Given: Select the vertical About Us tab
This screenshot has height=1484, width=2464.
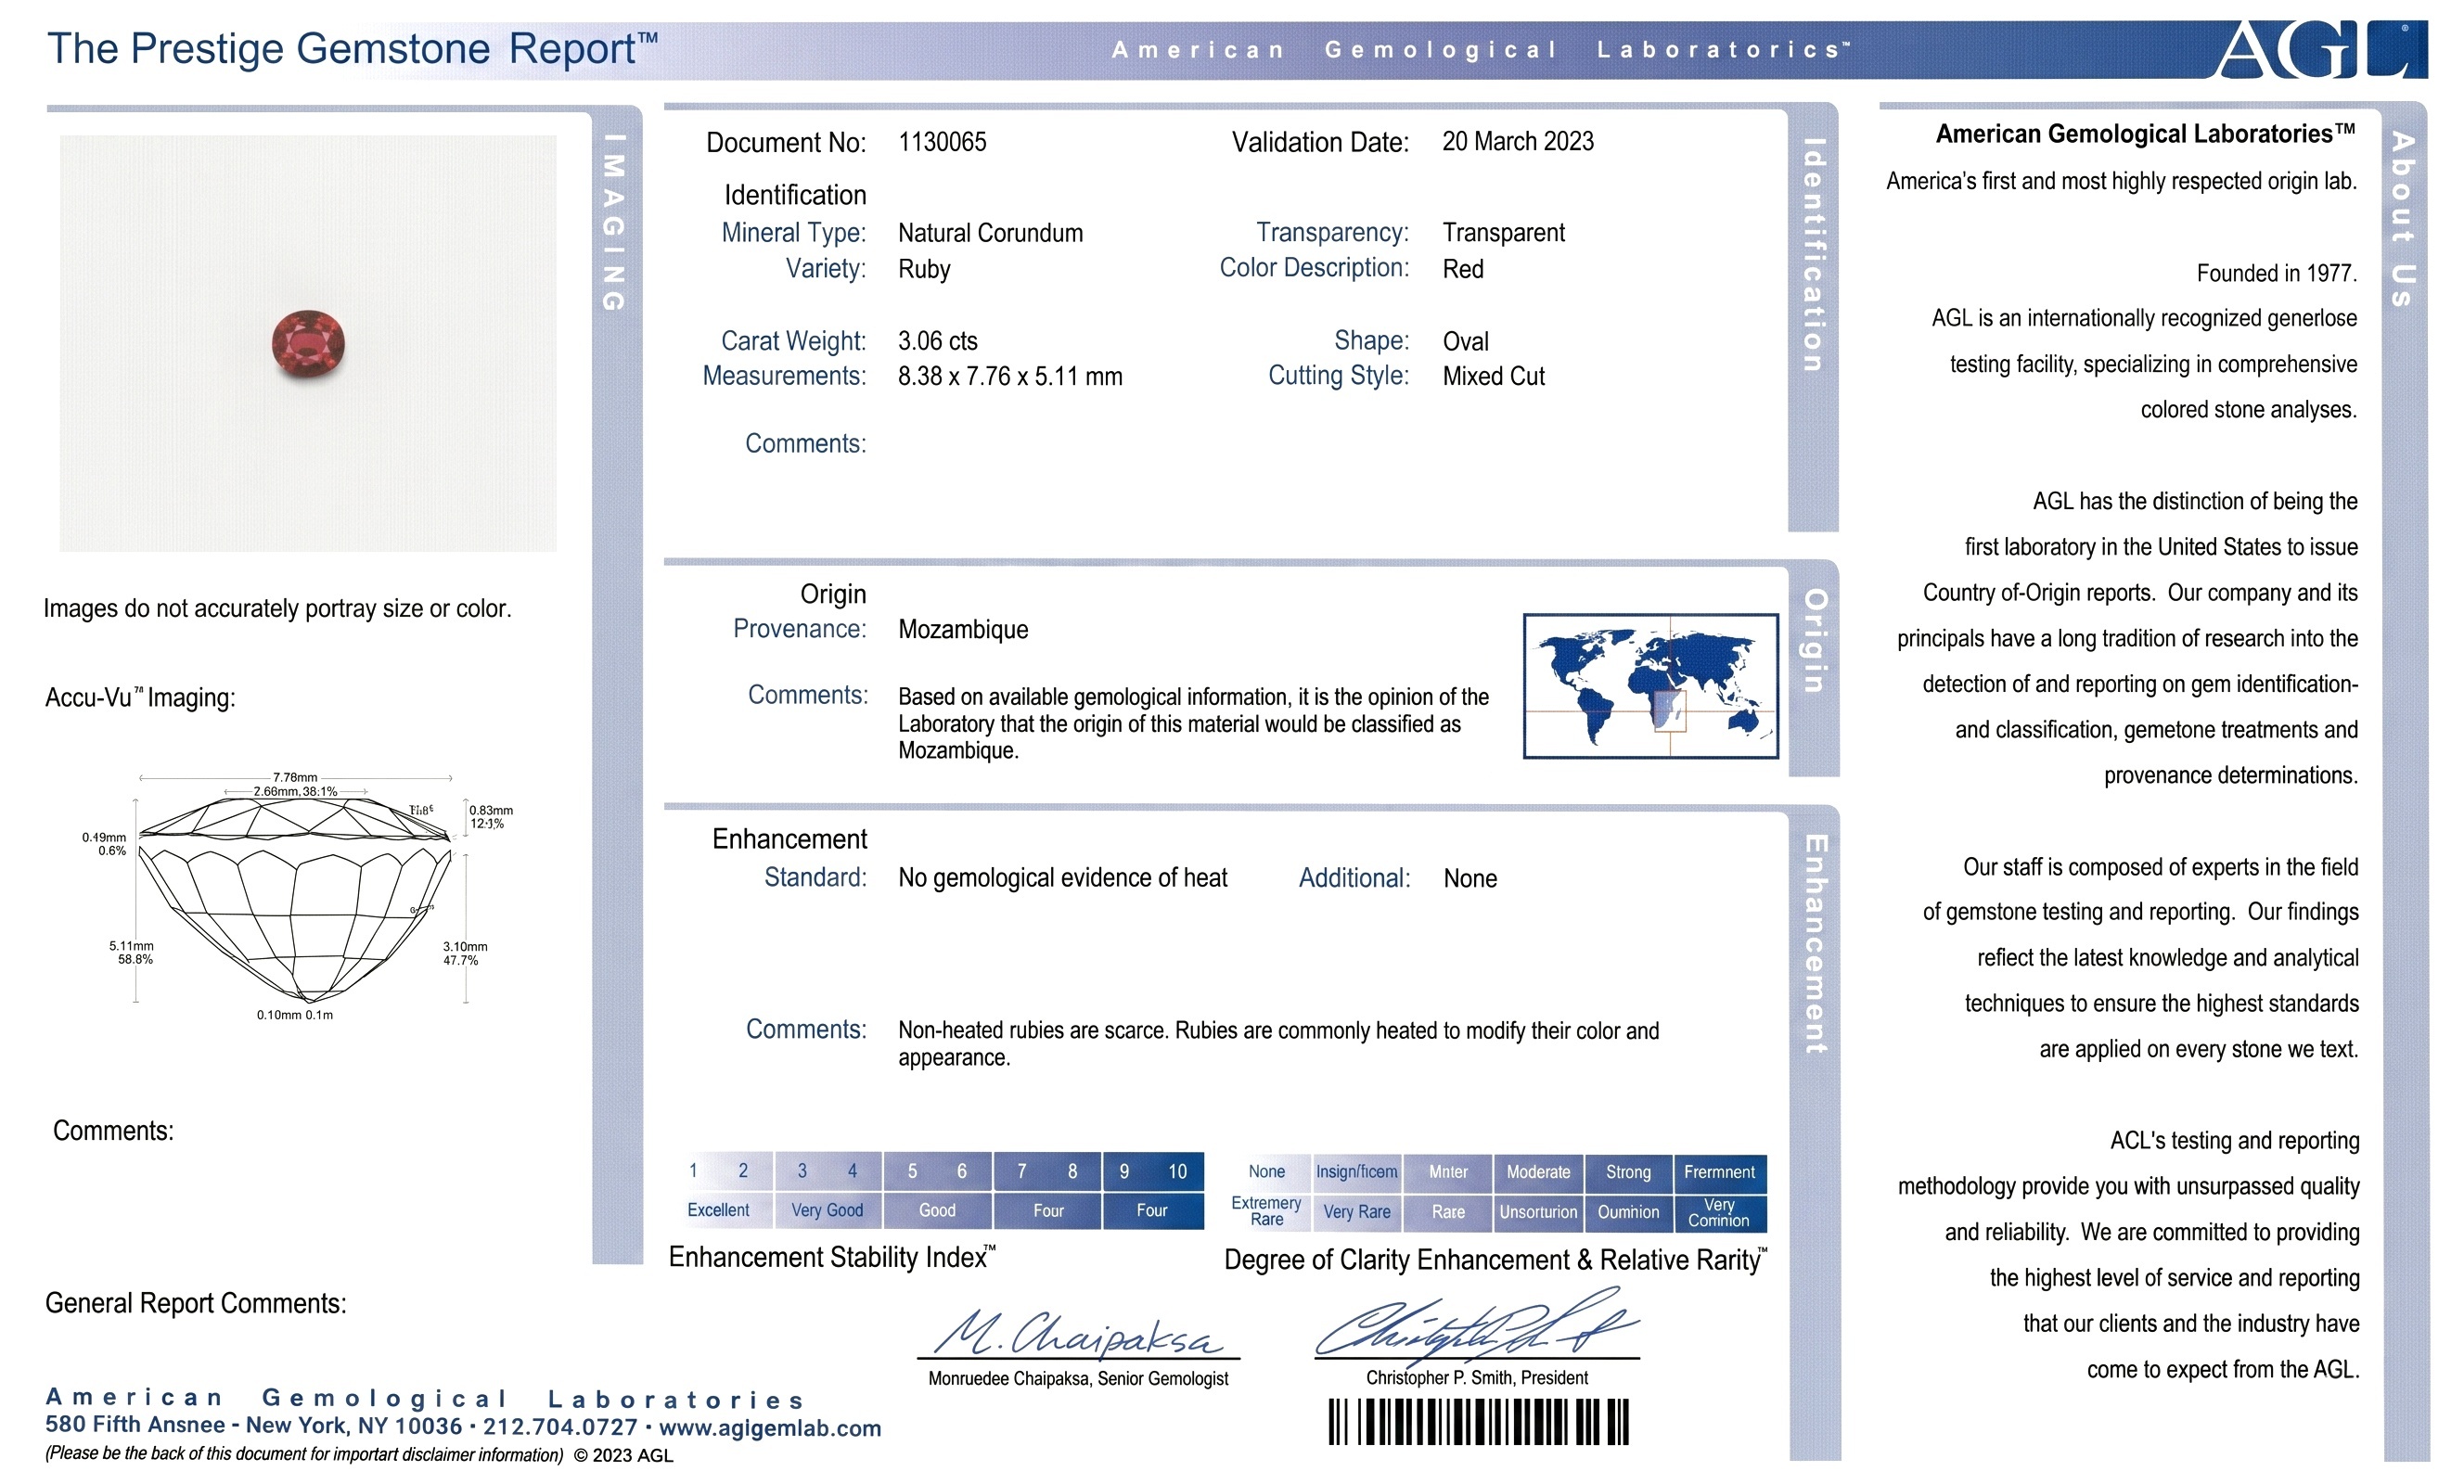Looking at the screenshot, I should tap(2402, 219).
